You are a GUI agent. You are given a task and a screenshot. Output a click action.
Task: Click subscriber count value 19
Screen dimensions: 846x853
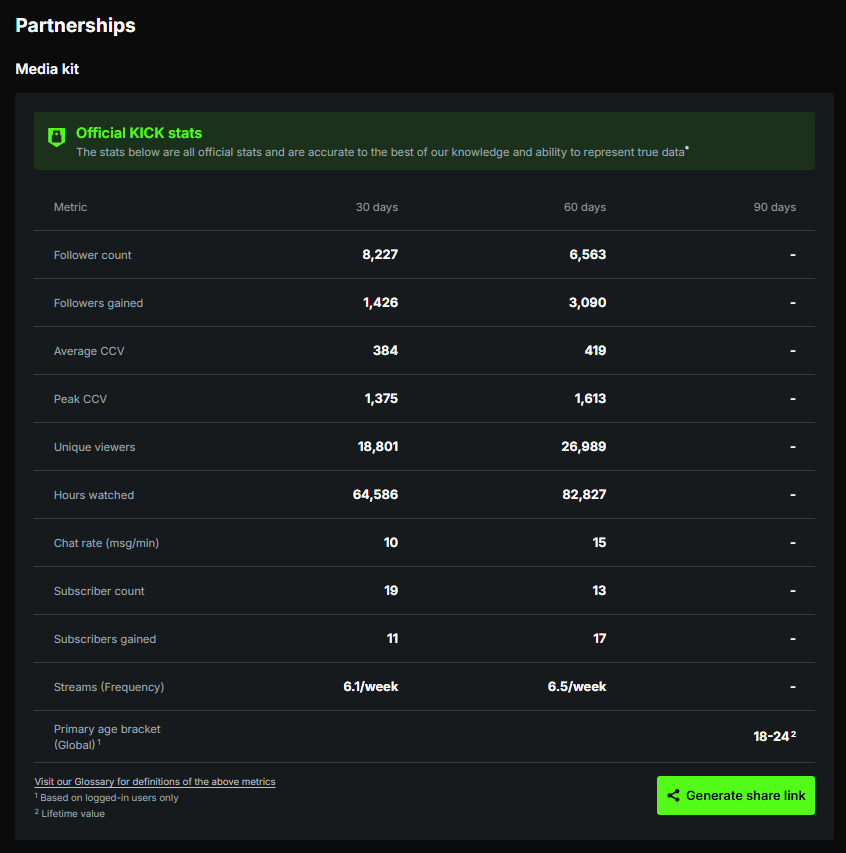tap(391, 590)
